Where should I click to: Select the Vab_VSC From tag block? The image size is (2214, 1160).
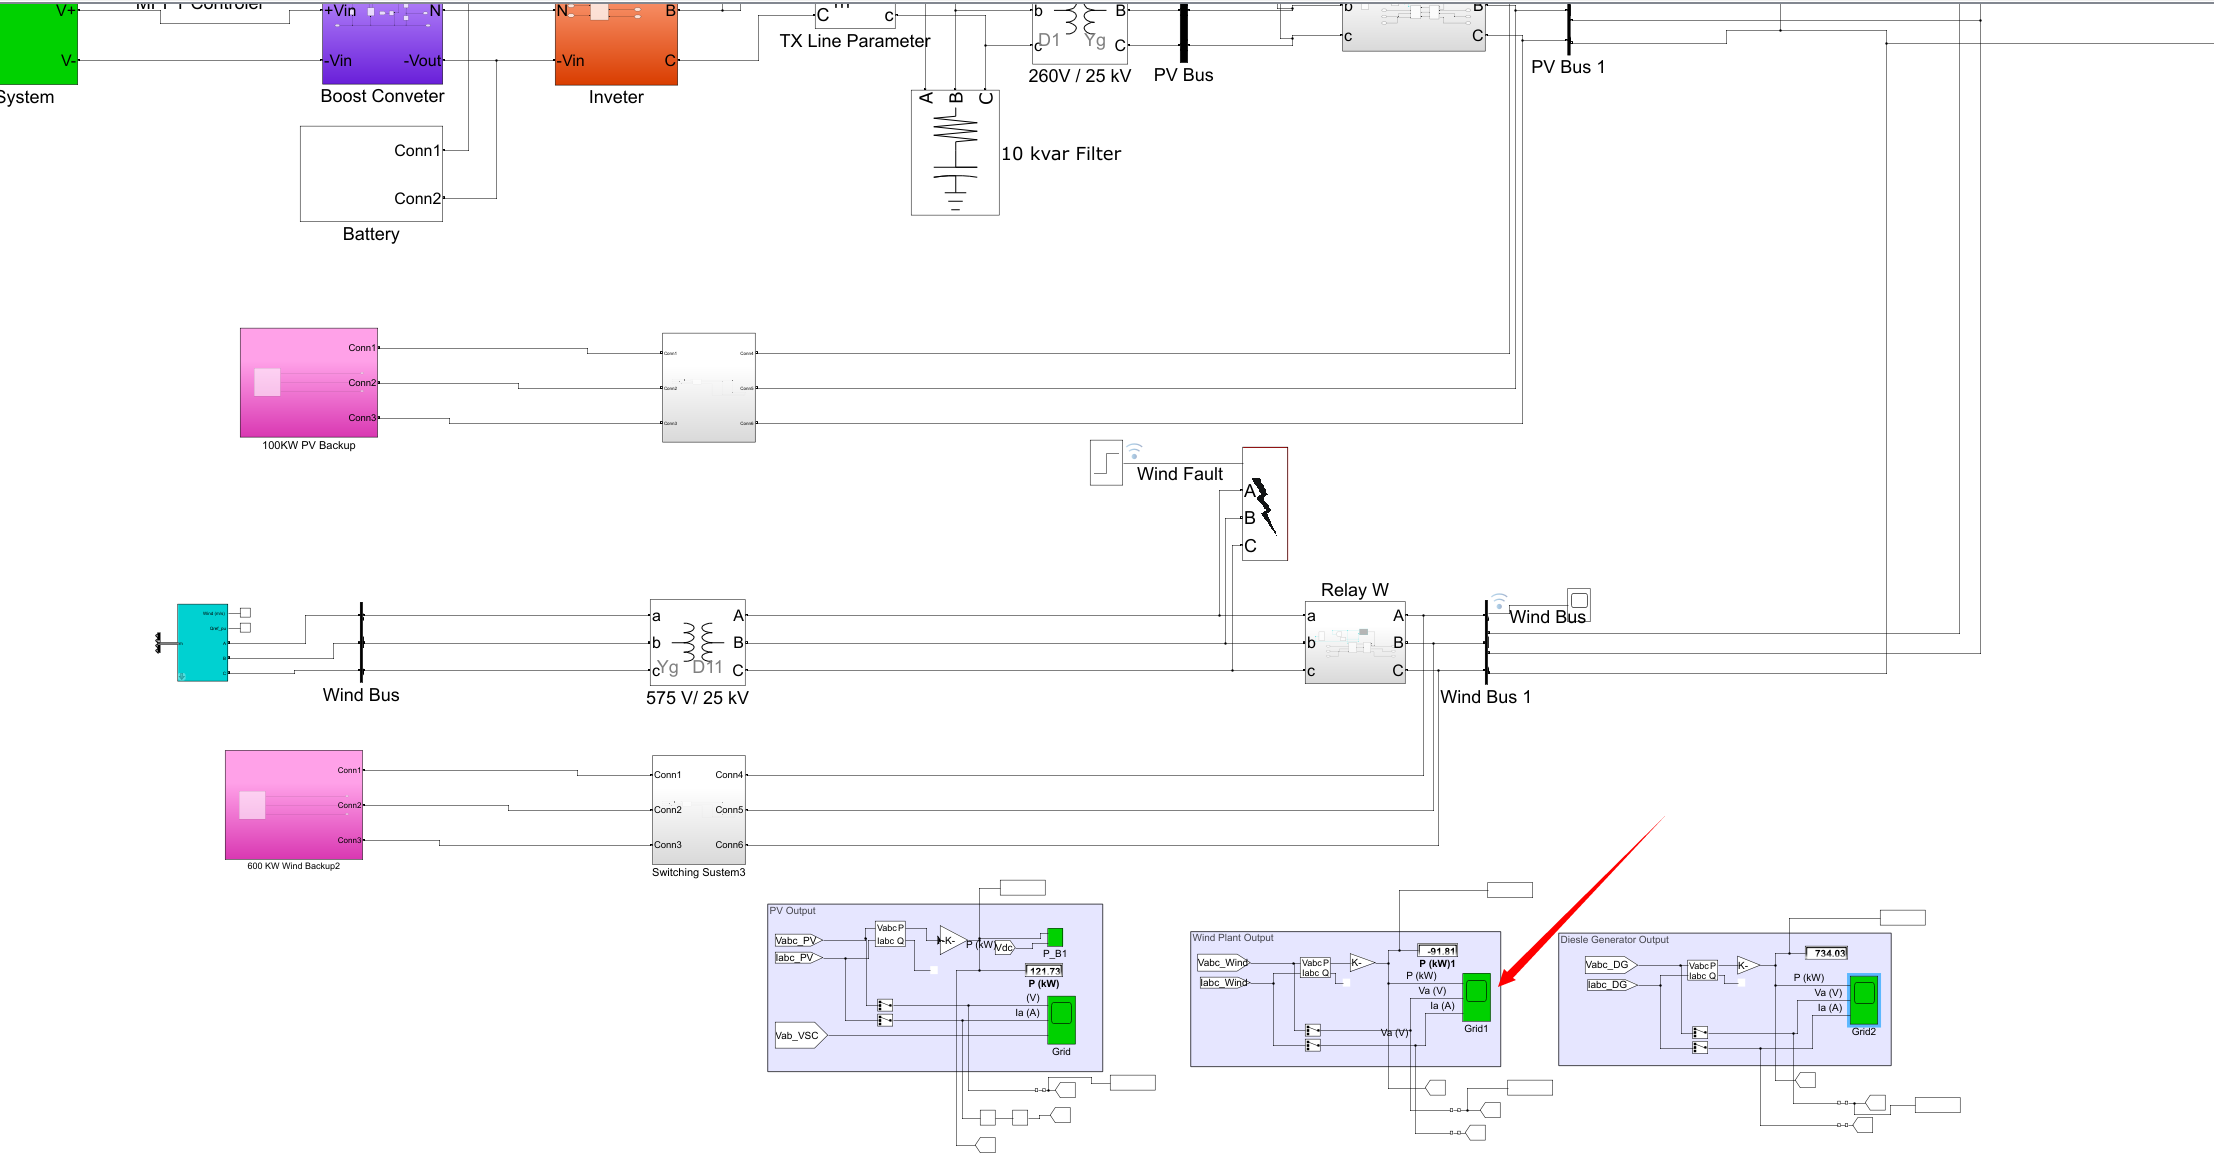[x=800, y=1035]
